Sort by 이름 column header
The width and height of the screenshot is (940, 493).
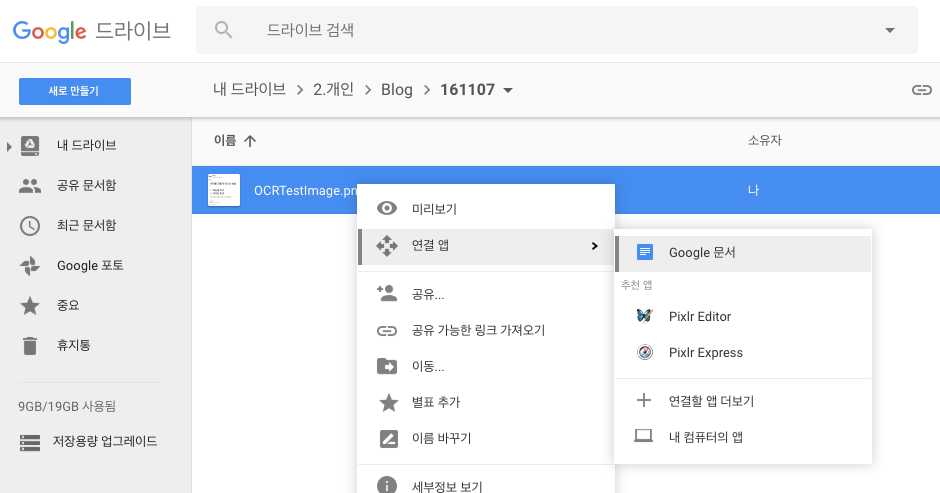point(225,140)
